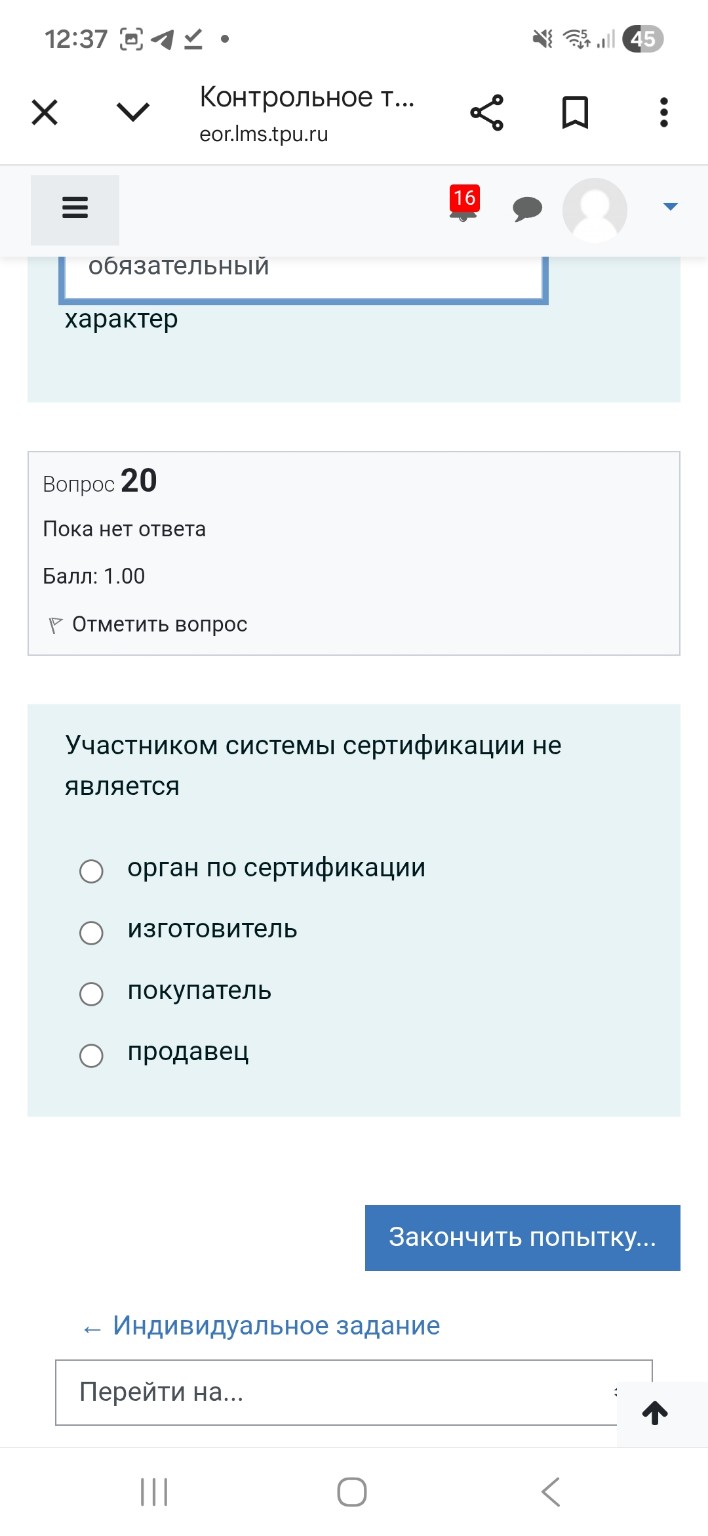Image resolution: width=708 pixels, height=1536 pixels.
Task: Share the page via the share icon
Action: tap(487, 112)
